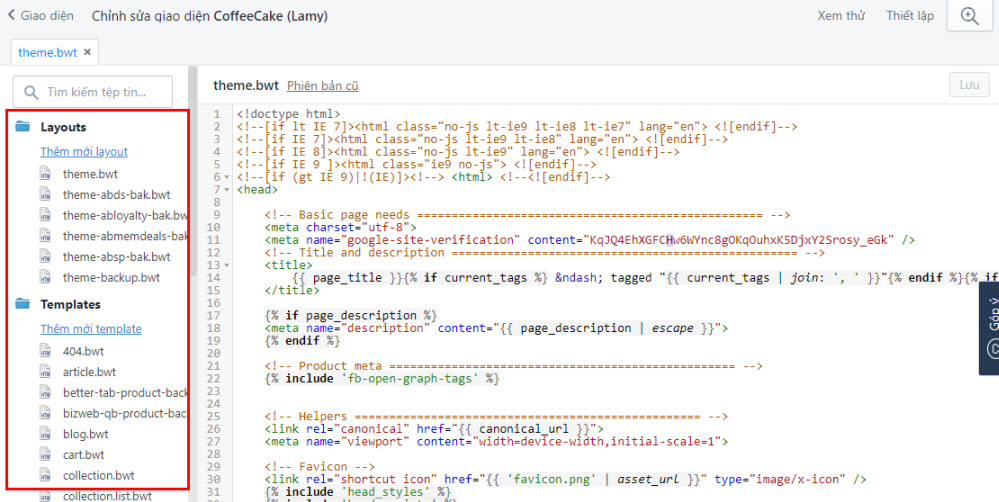Open the Phiên bản cũ link

point(322,86)
